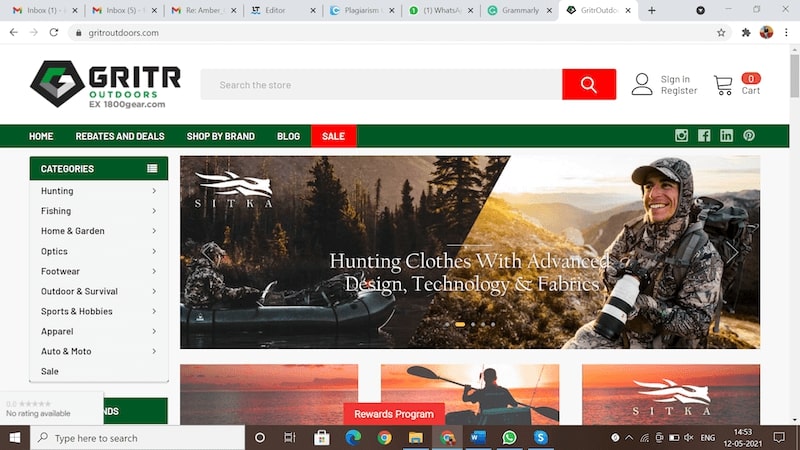Launch Microsoft Edge from the taskbar
This screenshot has width=800, height=450.
353,438
